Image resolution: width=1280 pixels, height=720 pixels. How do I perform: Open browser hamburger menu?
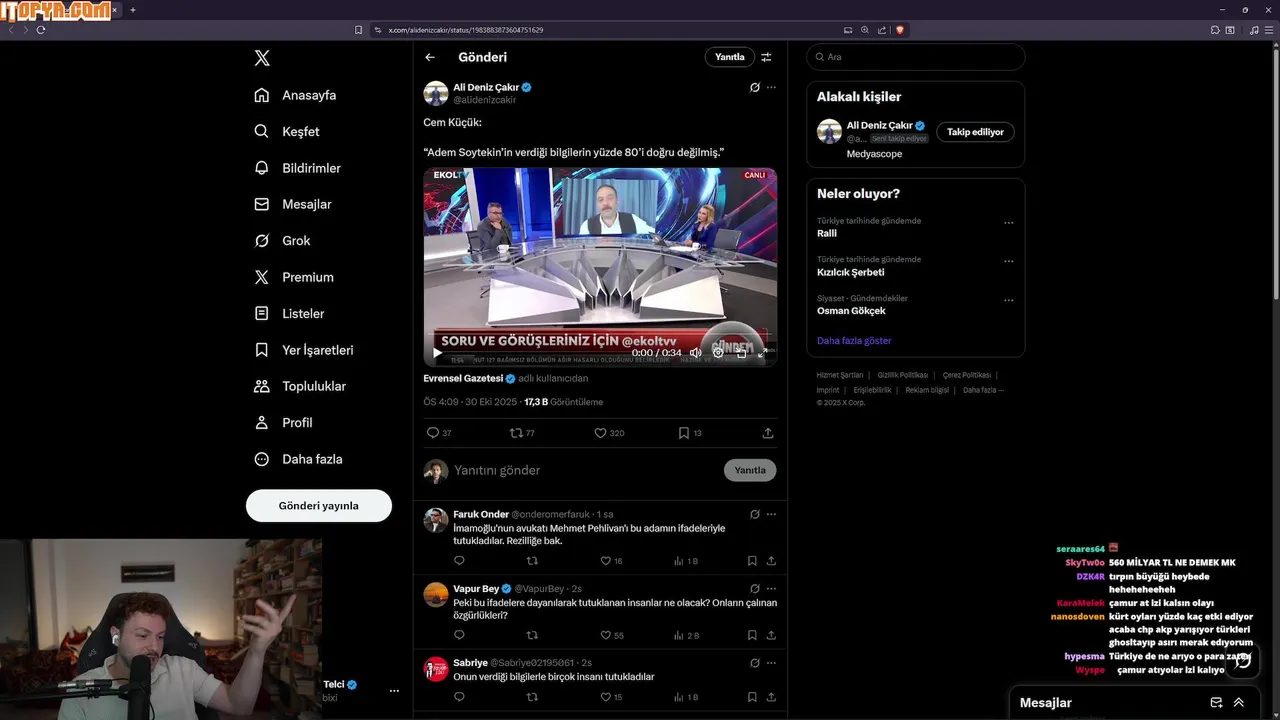click(x=1270, y=30)
